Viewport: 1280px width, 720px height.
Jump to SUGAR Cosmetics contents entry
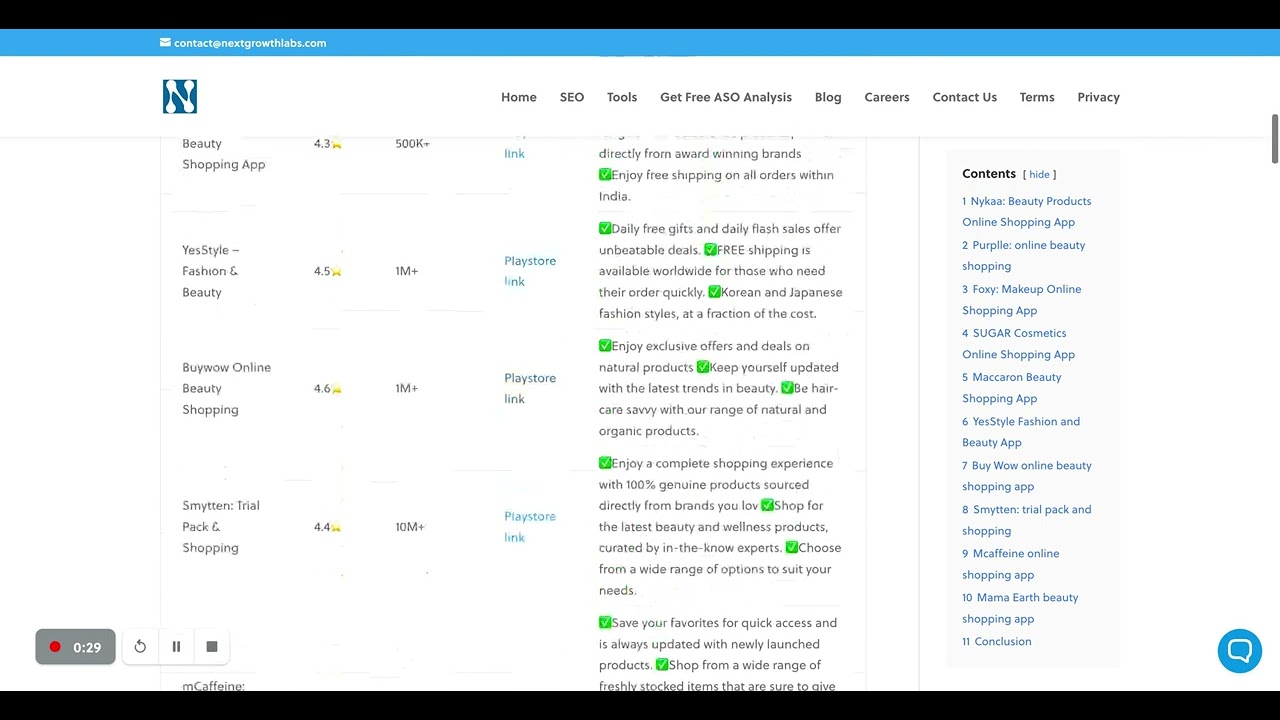point(1019,344)
